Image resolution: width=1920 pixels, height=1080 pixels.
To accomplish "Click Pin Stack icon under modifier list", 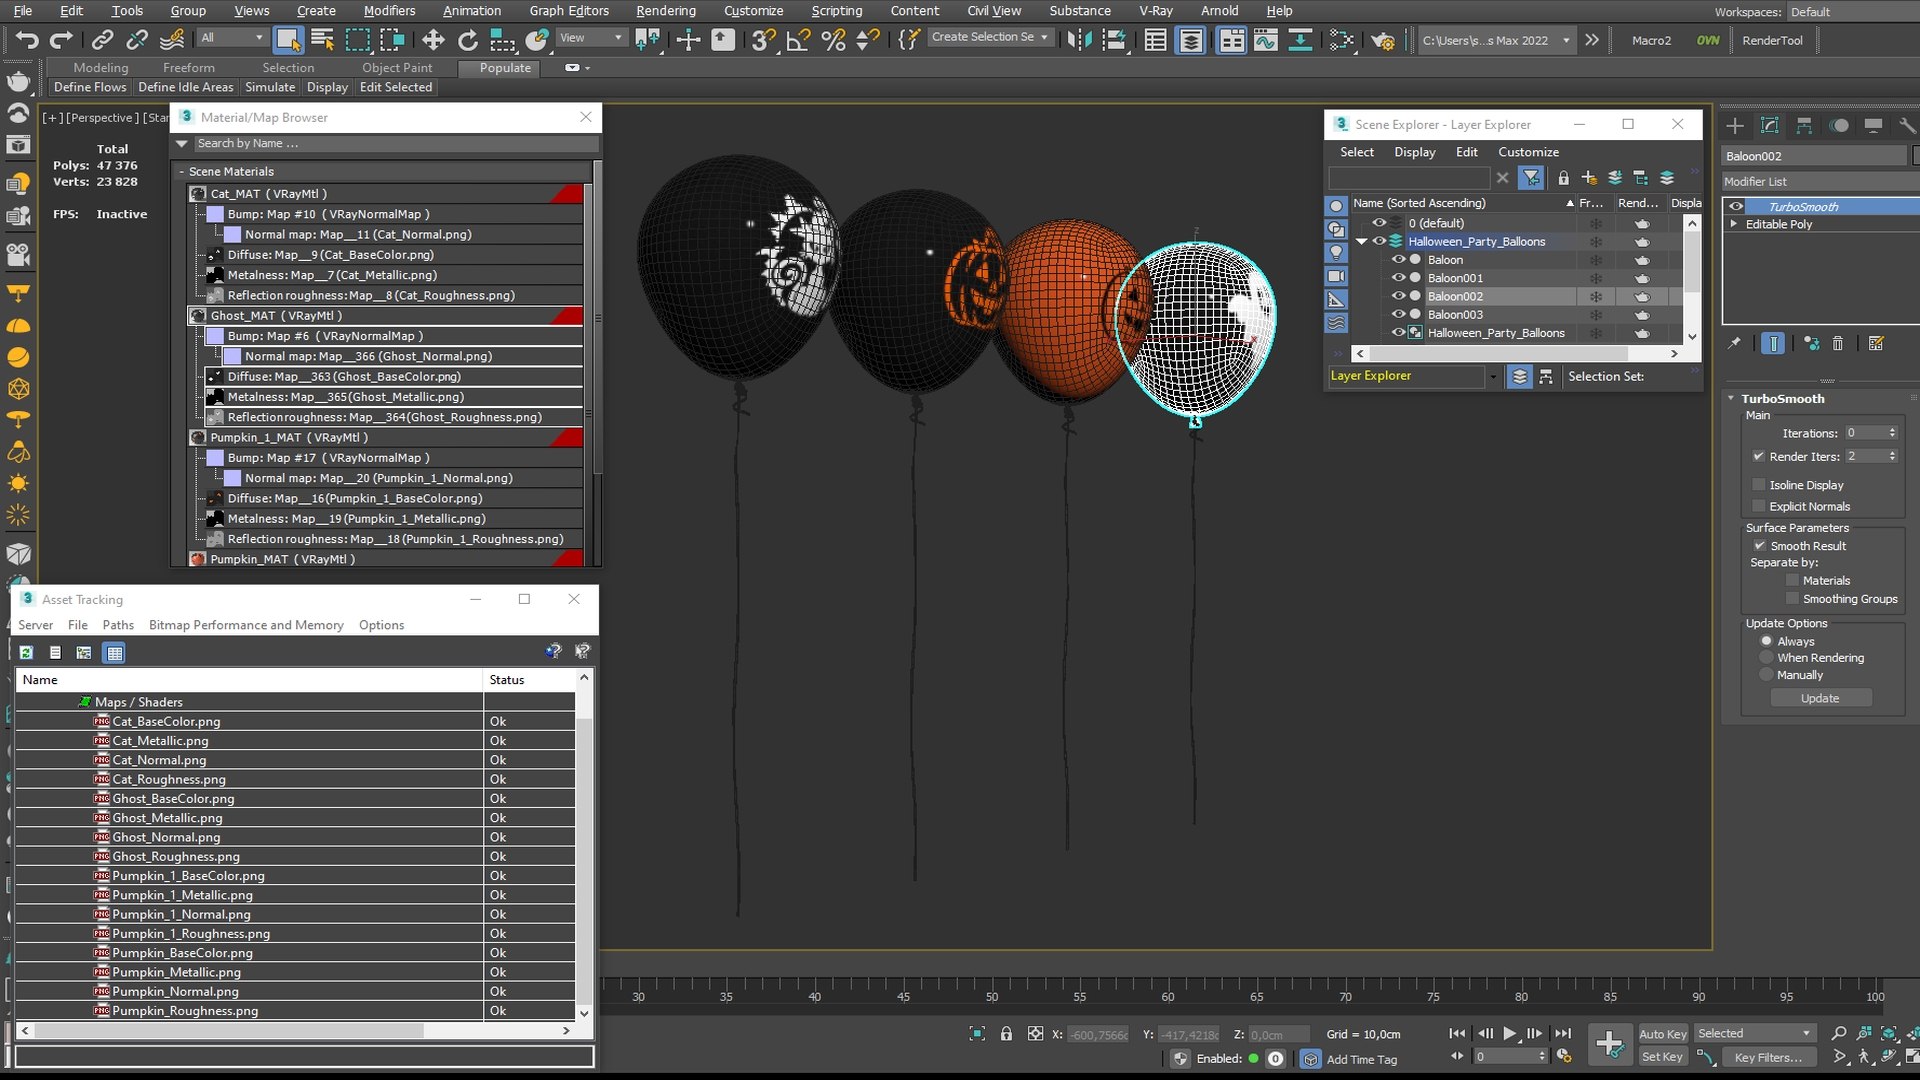I will tap(1734, 343).
